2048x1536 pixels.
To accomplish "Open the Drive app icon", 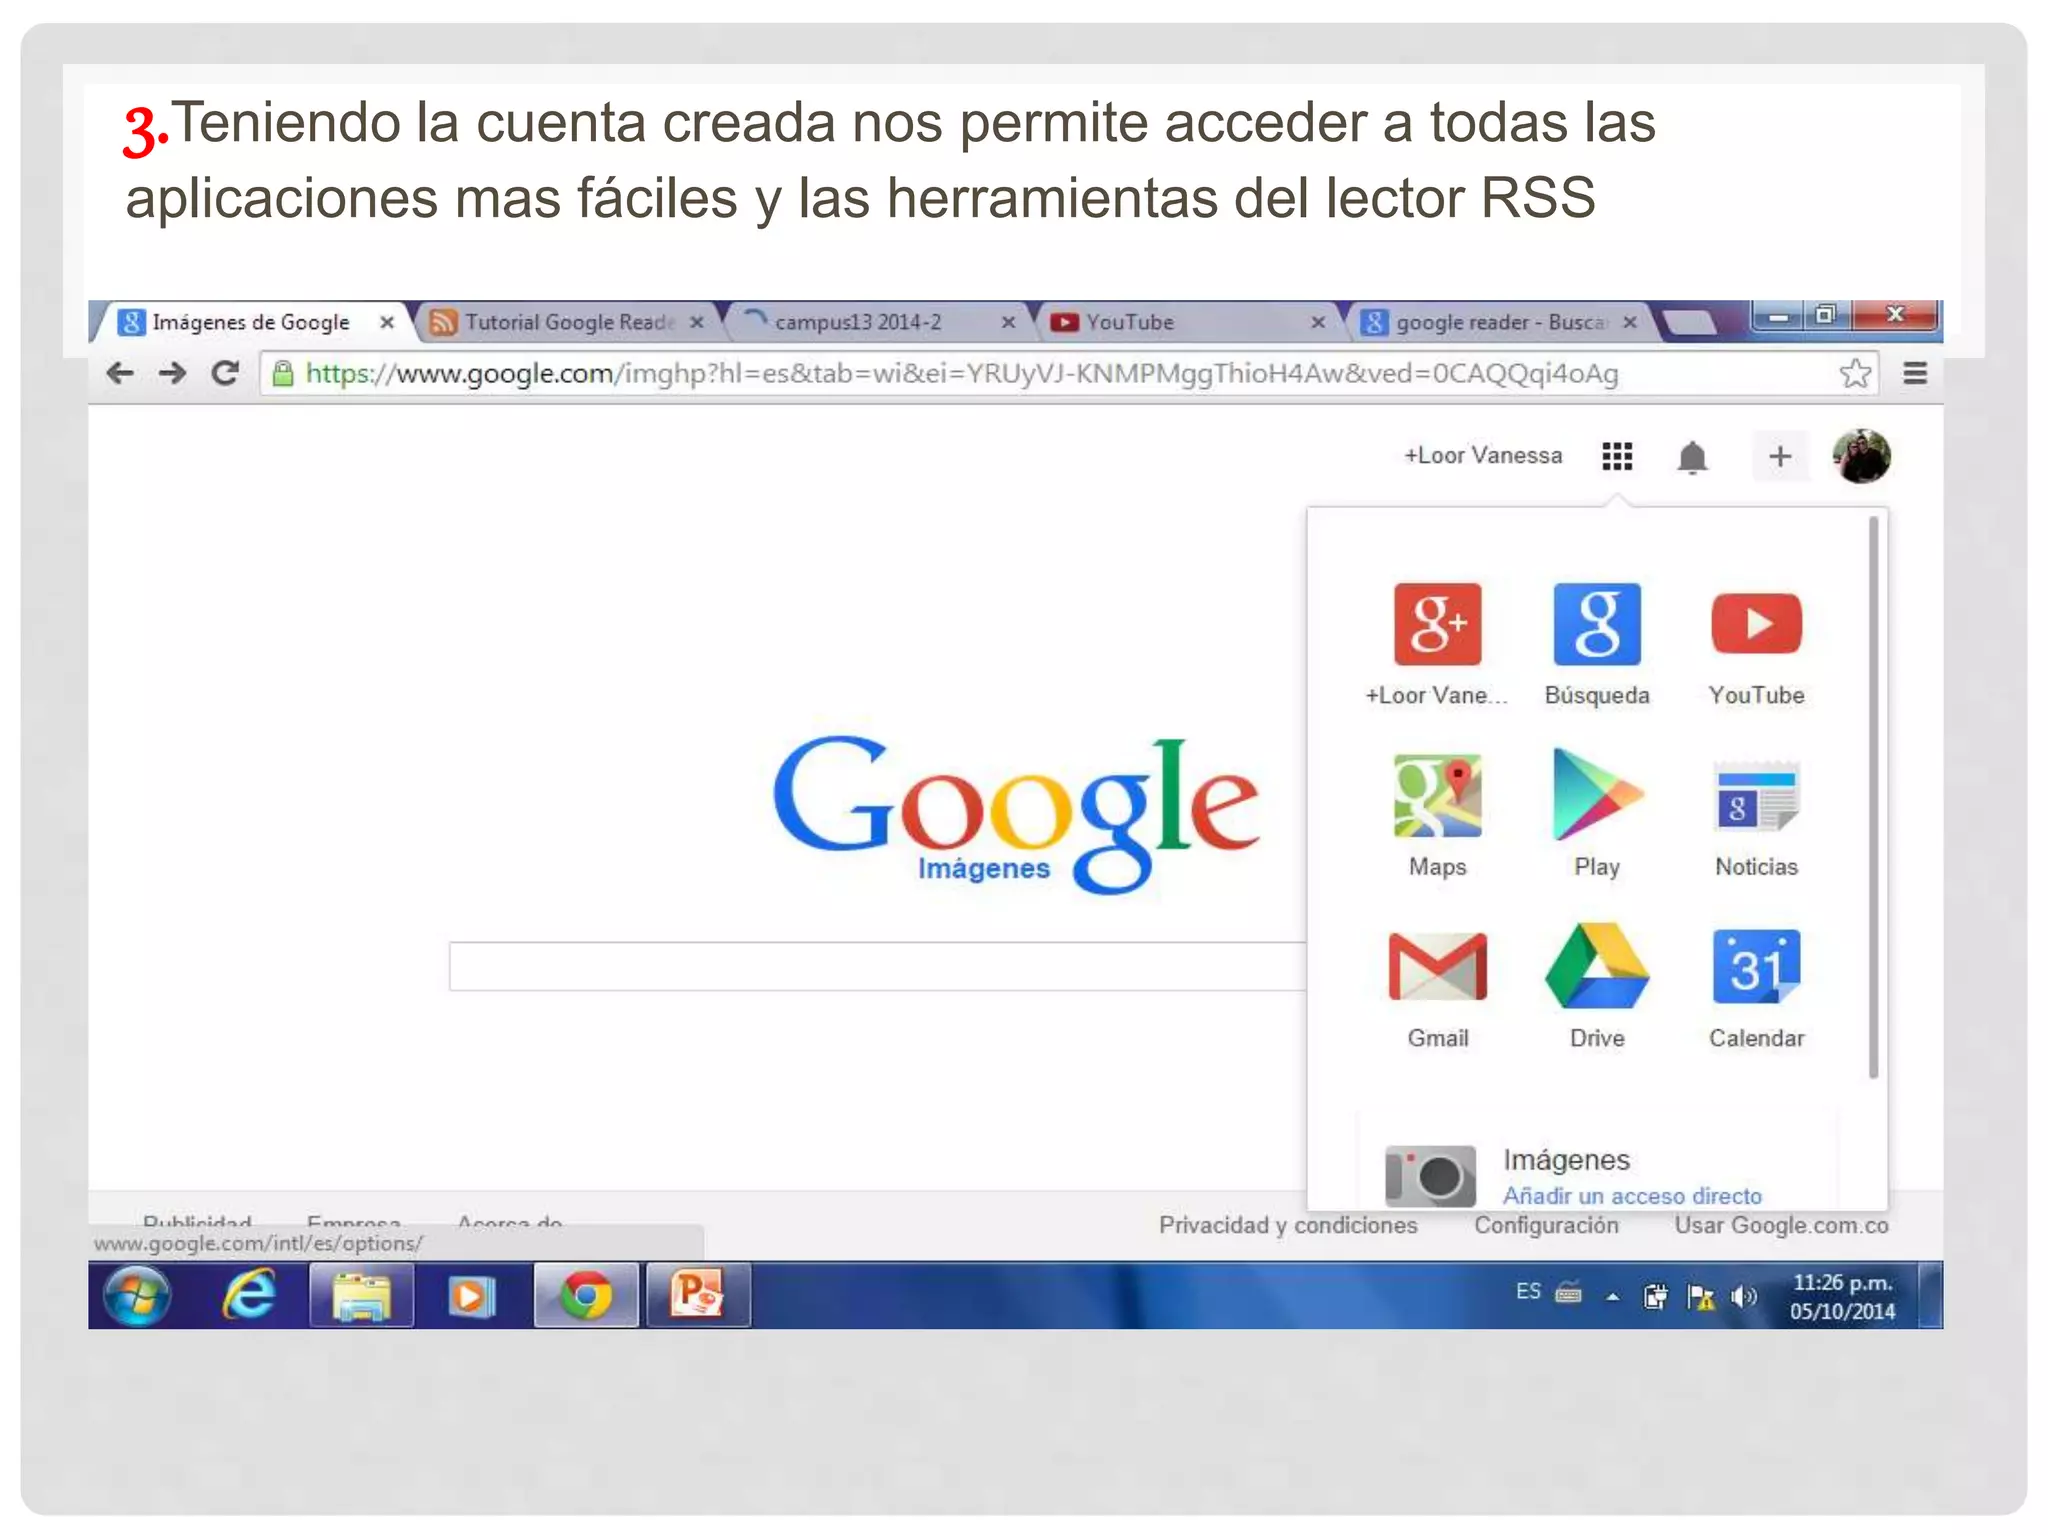I will click(1596, 965).
